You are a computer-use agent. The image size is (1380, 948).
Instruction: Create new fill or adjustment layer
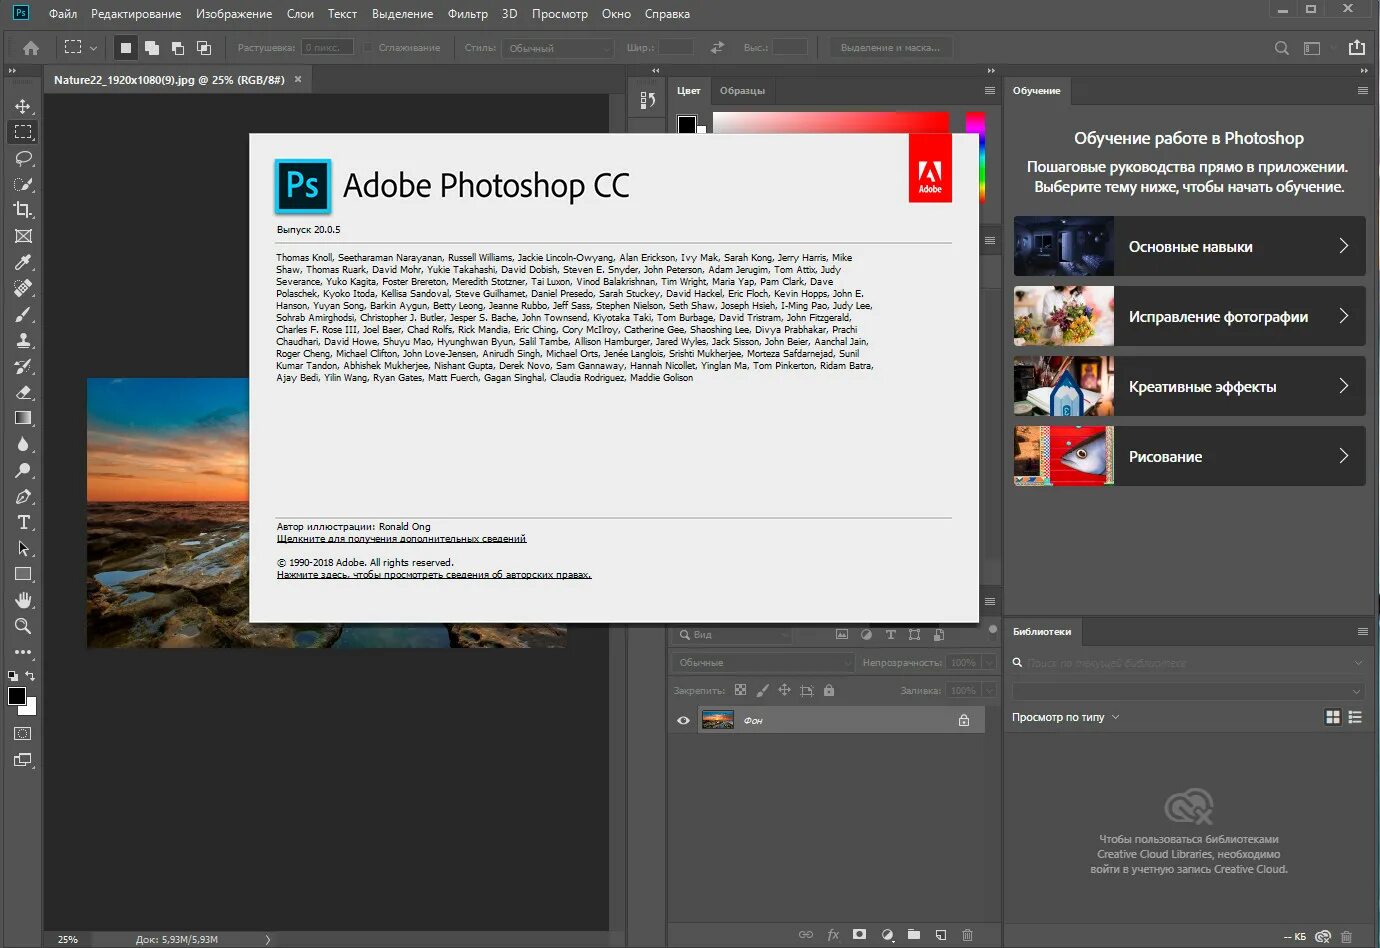point(887,935)
